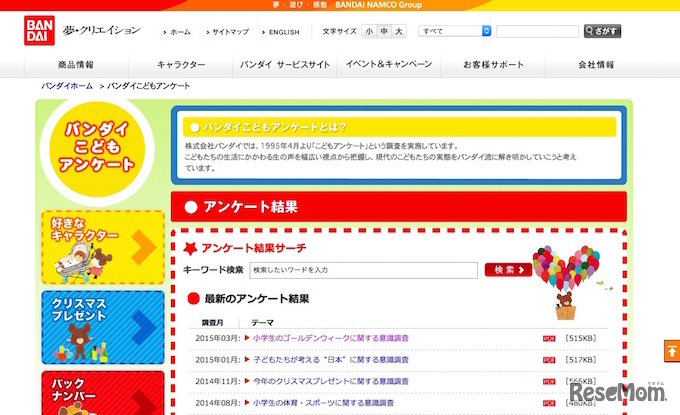
Task: Click the さがす search button
Action: point(602,31)
